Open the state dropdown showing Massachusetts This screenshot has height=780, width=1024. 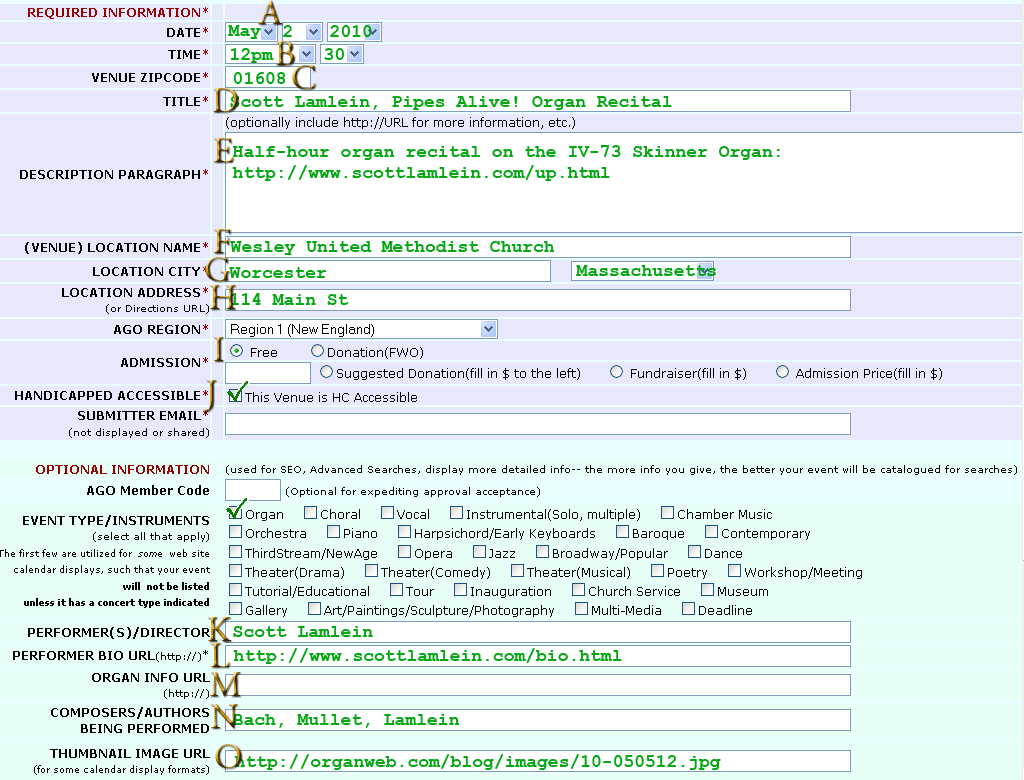tap(643, 270)
